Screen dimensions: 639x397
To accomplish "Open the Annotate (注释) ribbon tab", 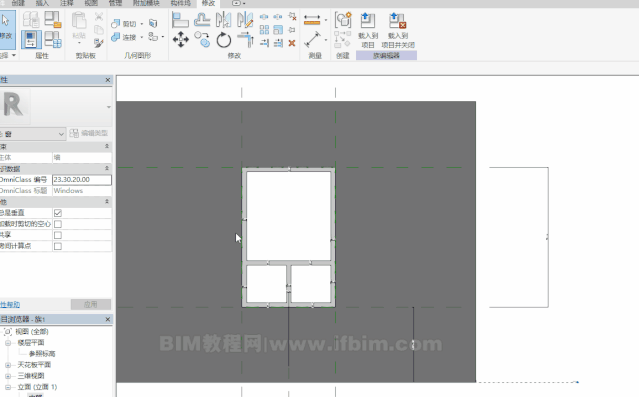I will 66,3.
